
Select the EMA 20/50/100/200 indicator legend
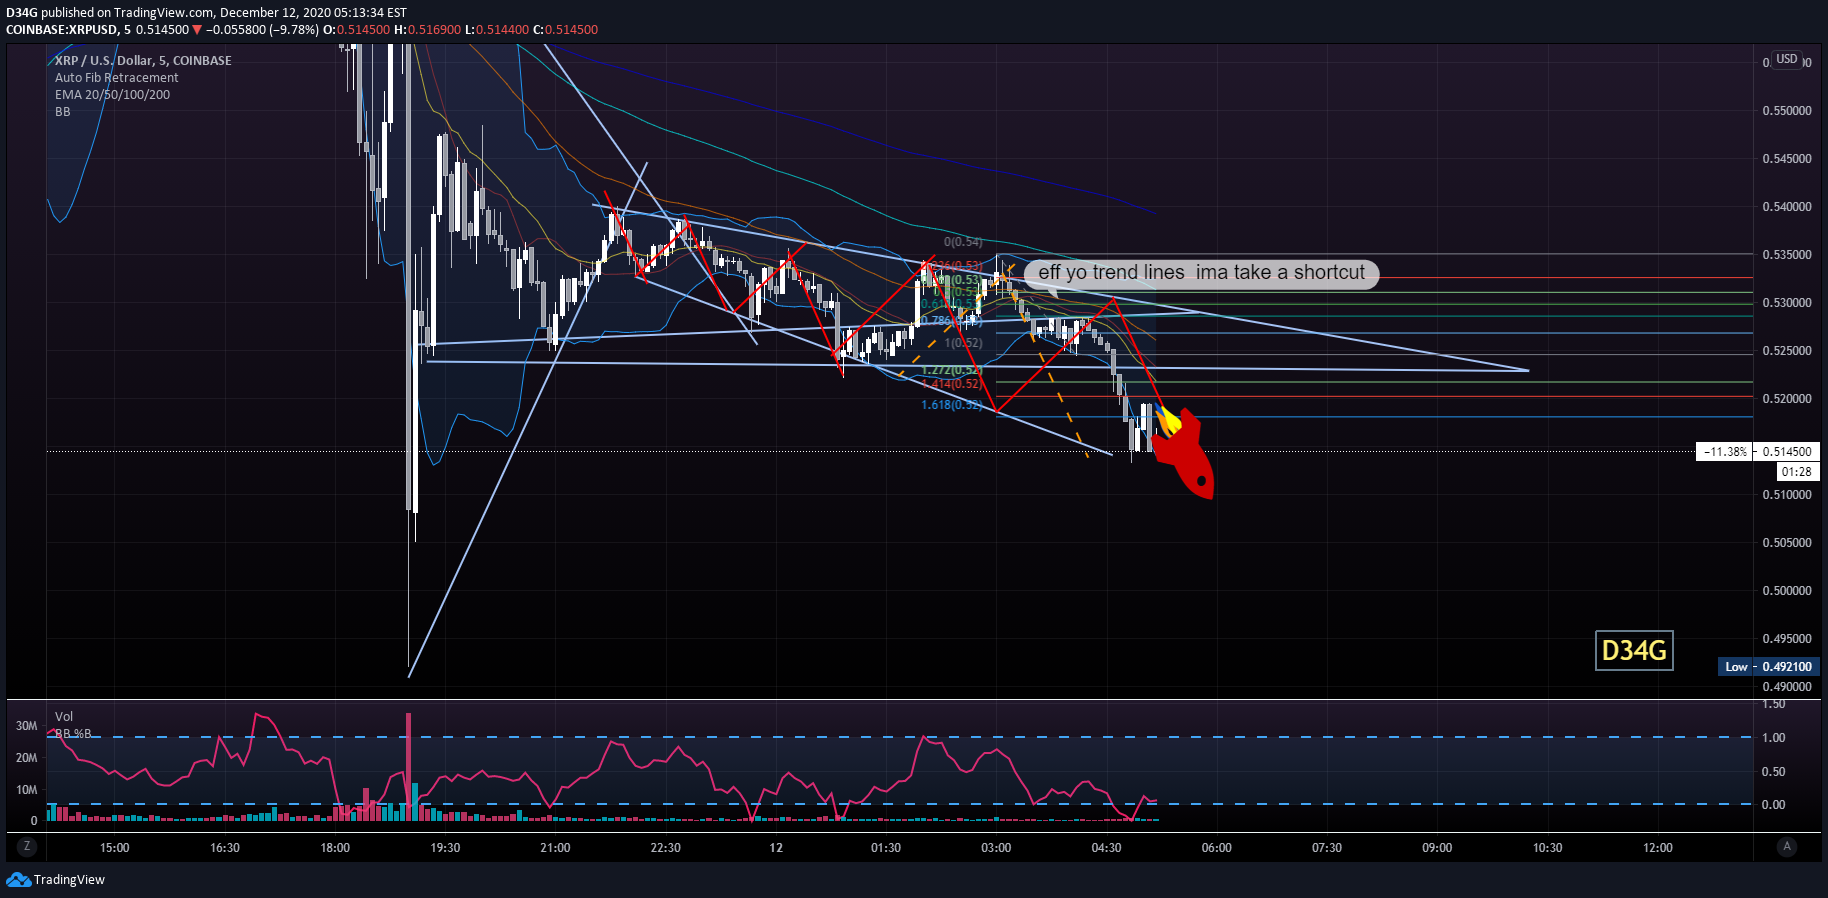[x=112, y=95]
